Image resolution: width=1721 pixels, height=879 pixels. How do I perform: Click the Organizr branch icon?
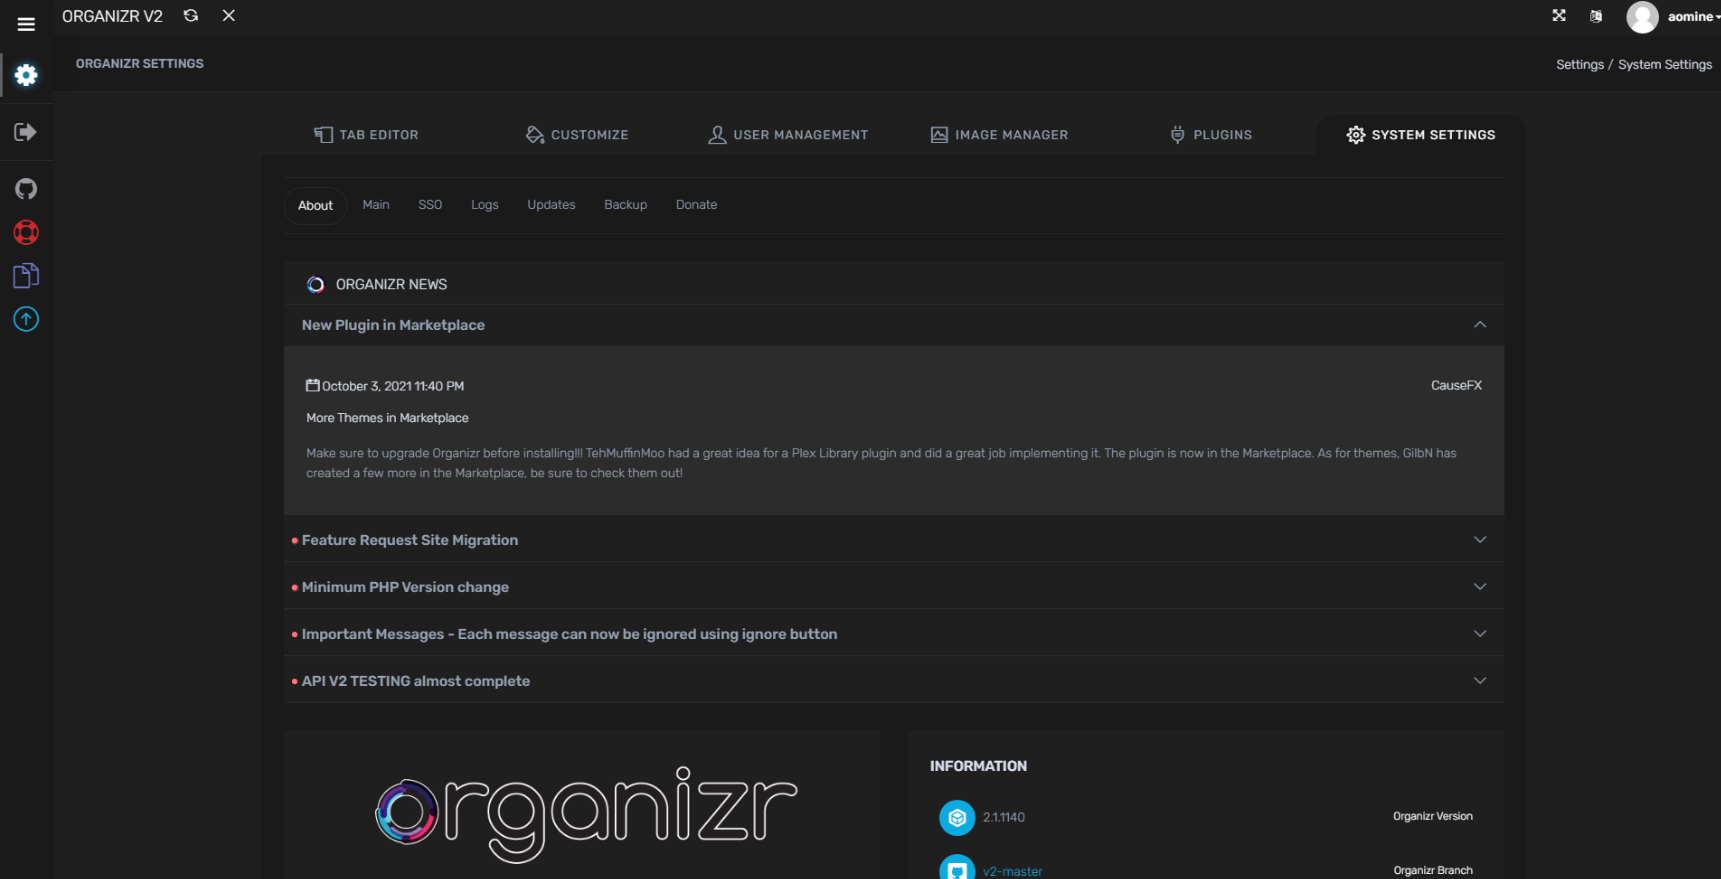pos(957,868)
